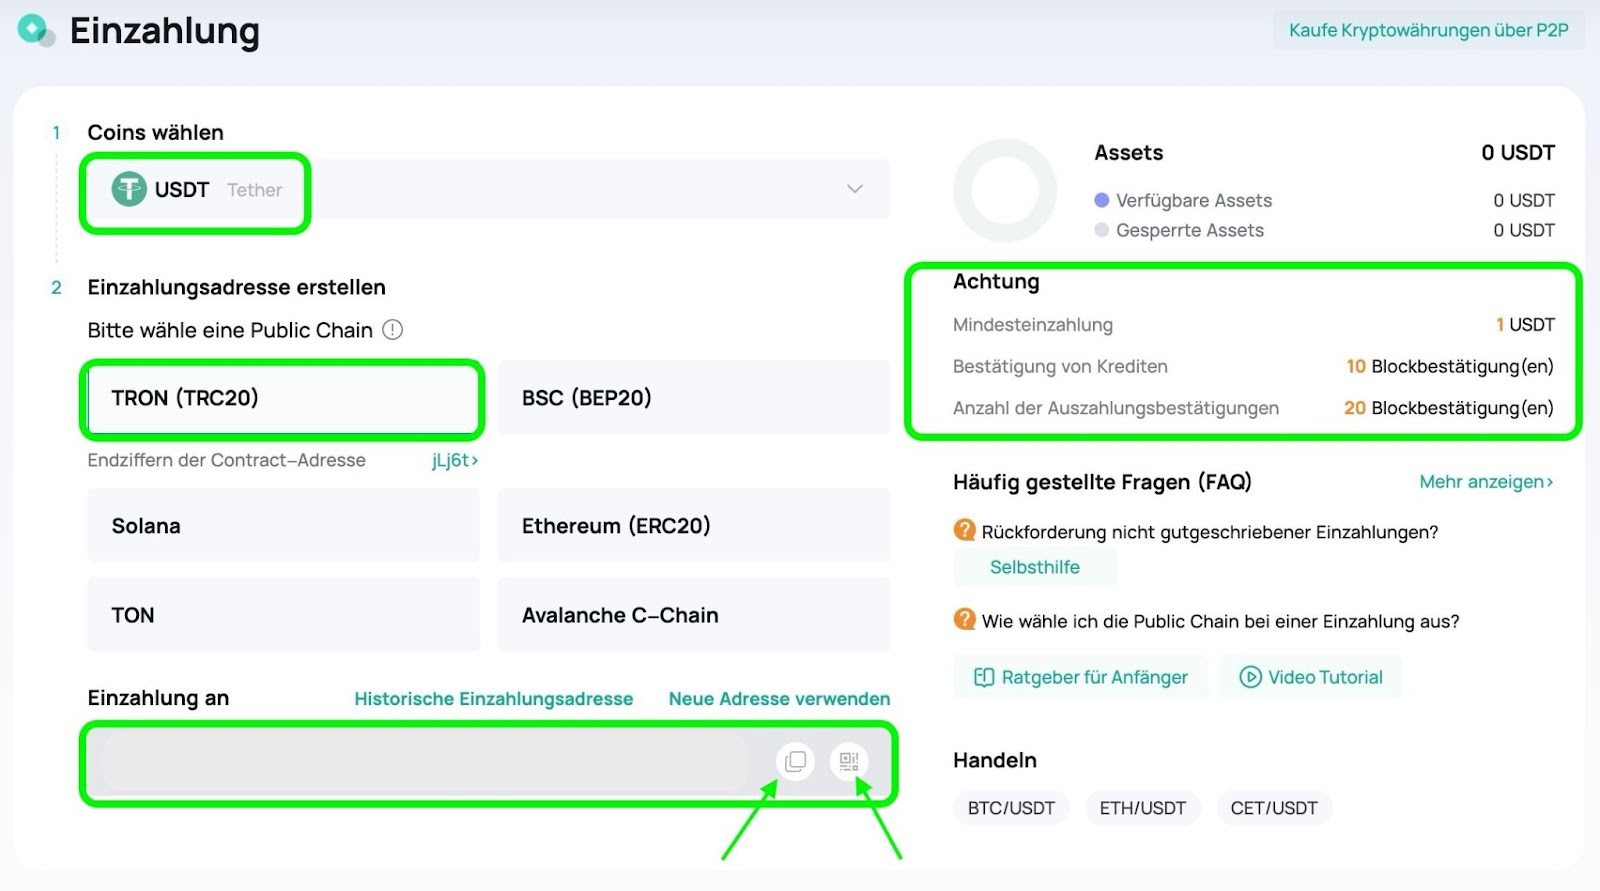1600x891 pixels.
Task: Click the assets donut chart
Action: tap(1005, 191)
